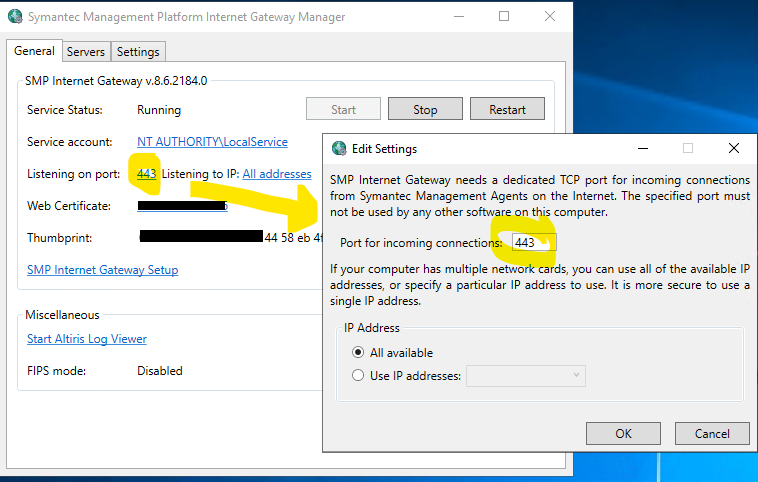Click the Running service status text
The width and height of the screenshot is (758, 482).
point(159,110)
